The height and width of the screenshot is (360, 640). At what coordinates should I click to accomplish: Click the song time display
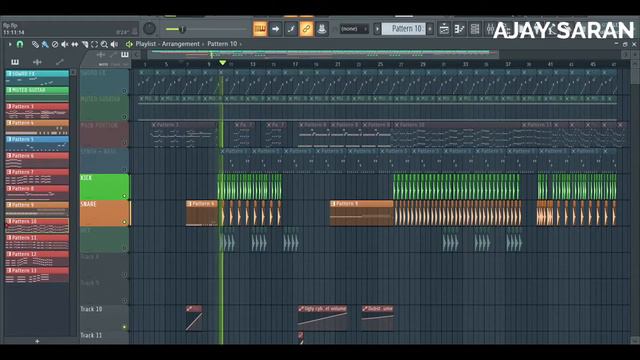point(14,32)
